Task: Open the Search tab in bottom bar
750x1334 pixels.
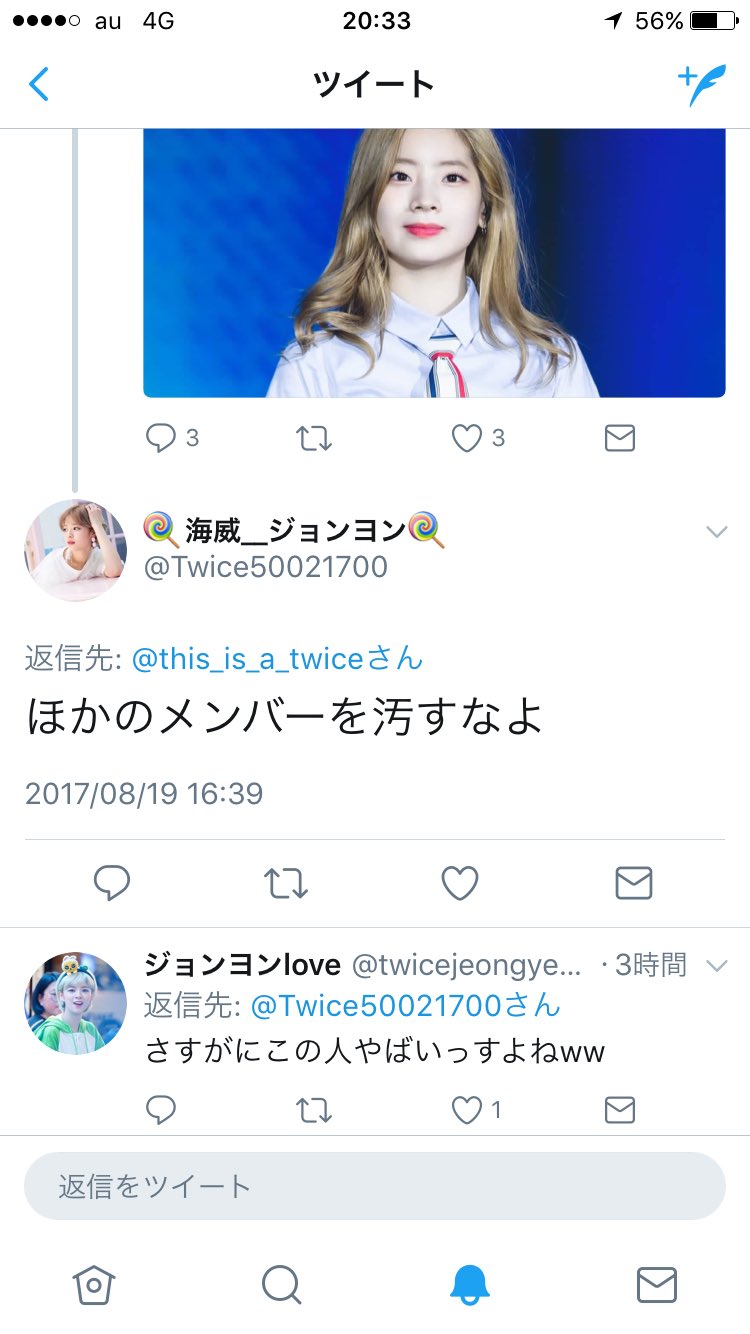Action: click(x=281, y=1285)
